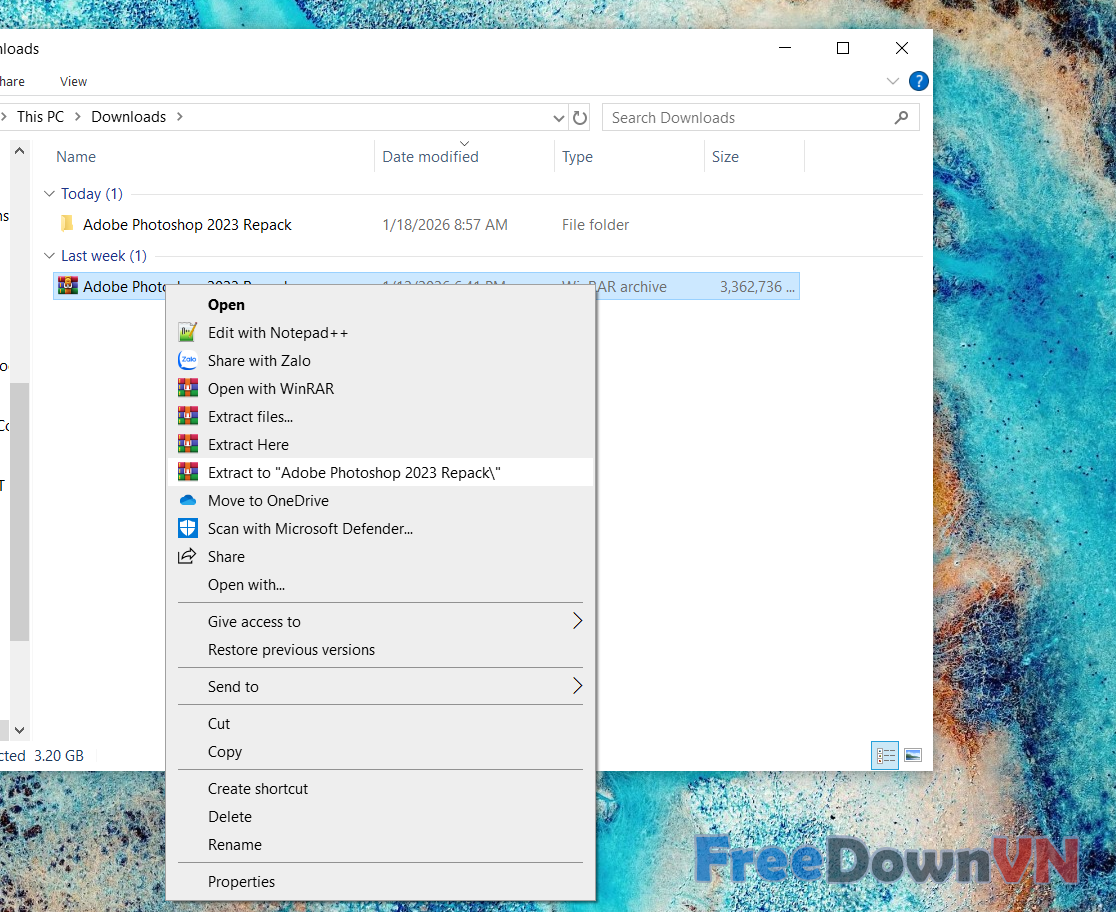Click the refresh icon beside address bar
This screenshot has width=1116, height=912.
(580, 117)
